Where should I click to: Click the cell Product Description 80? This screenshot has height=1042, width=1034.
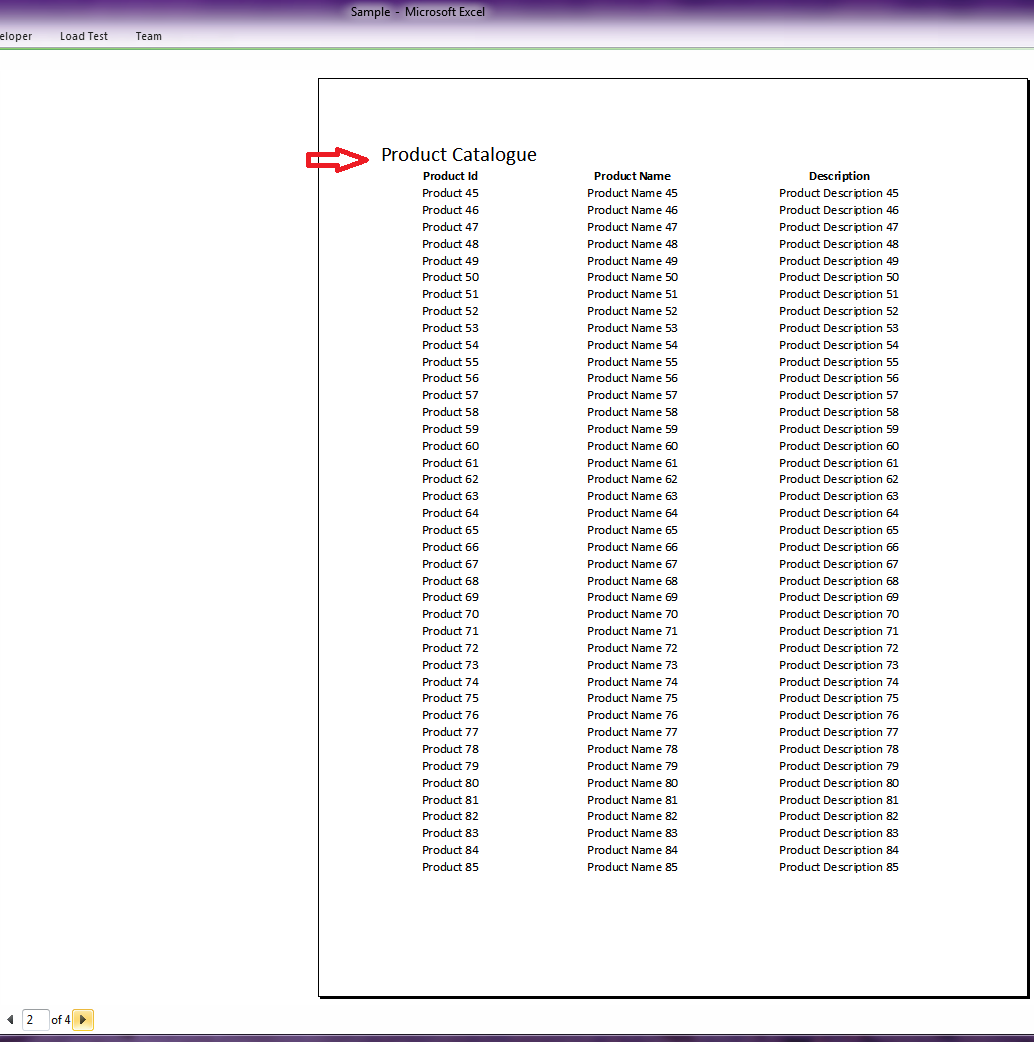click(x=839, y=783)
